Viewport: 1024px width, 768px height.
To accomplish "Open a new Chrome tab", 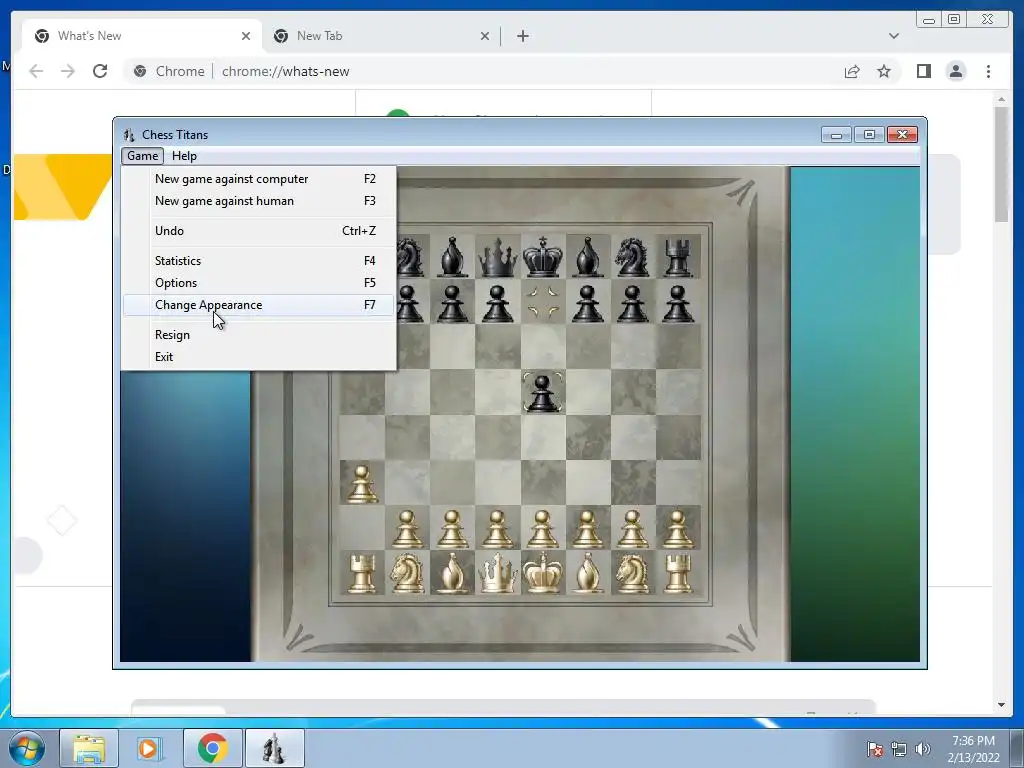I will (522, 36).
